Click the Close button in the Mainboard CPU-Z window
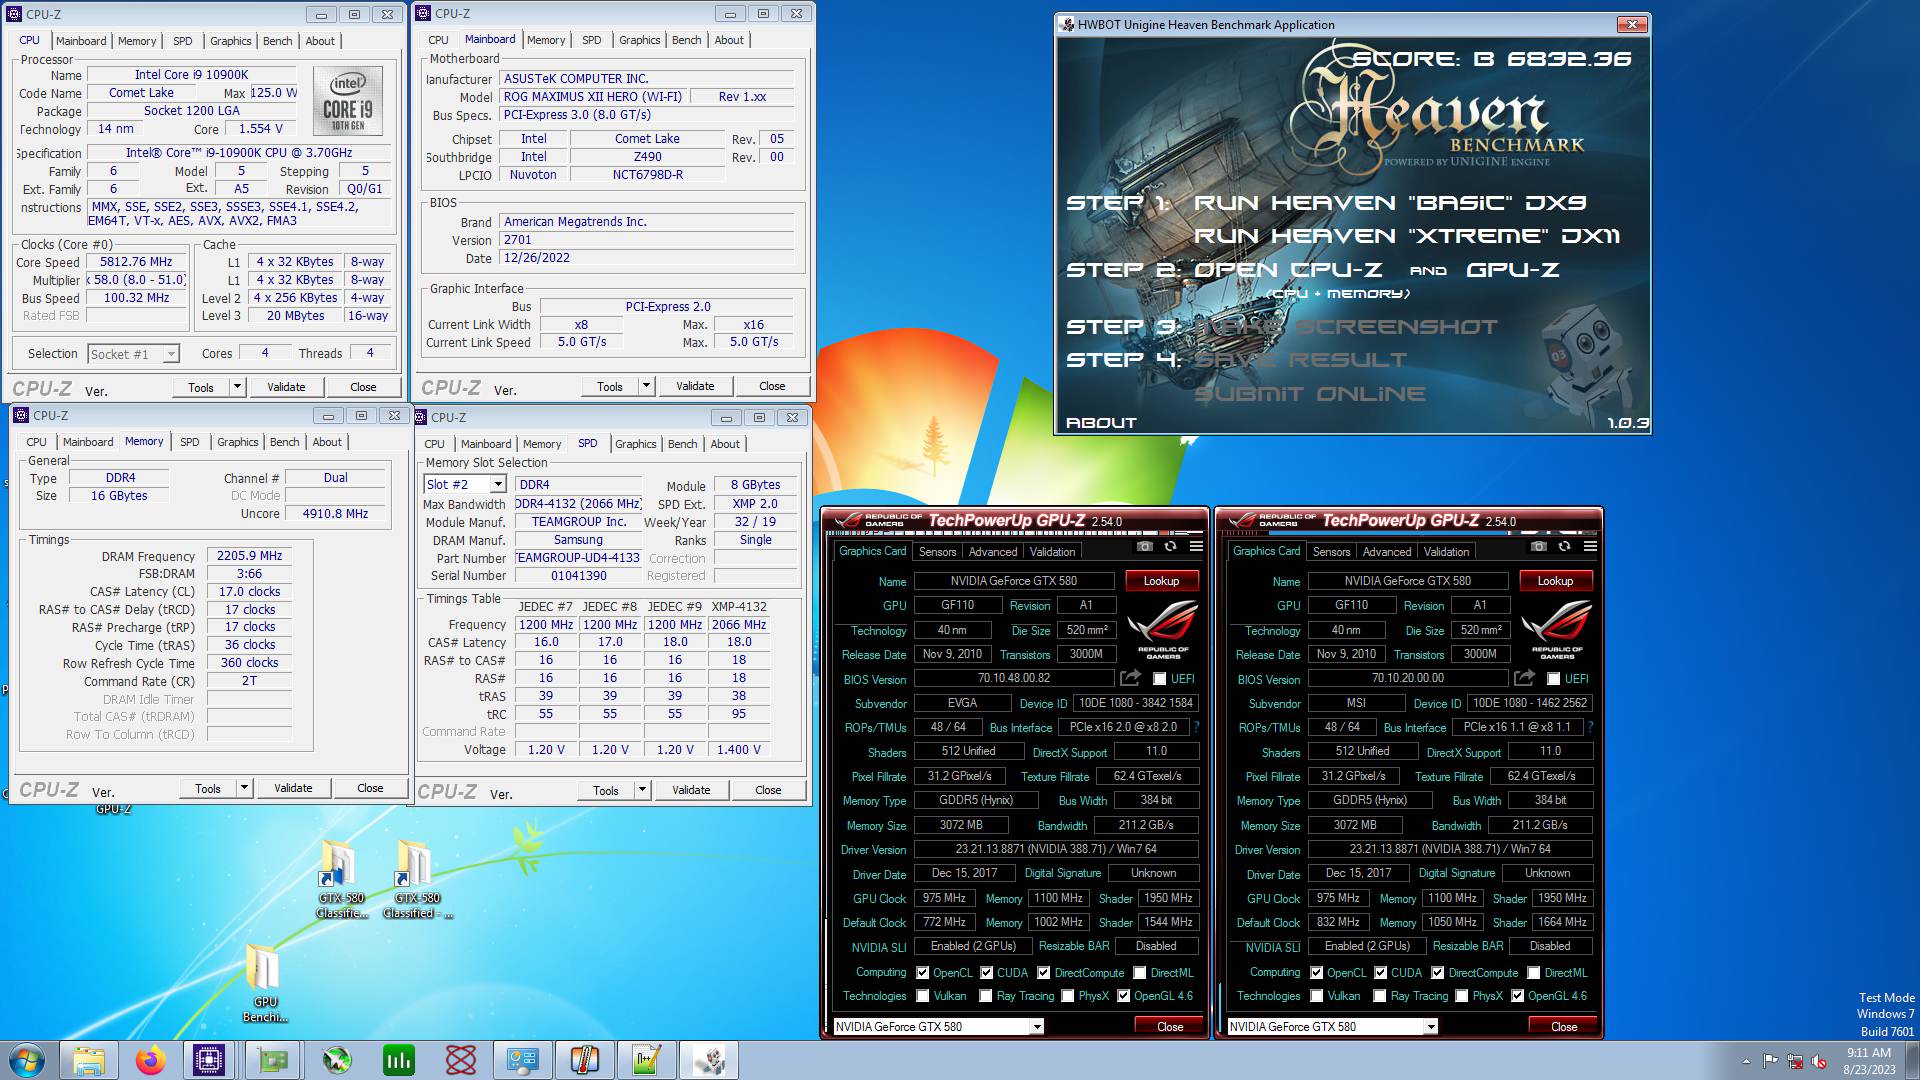 click(772, 386)
